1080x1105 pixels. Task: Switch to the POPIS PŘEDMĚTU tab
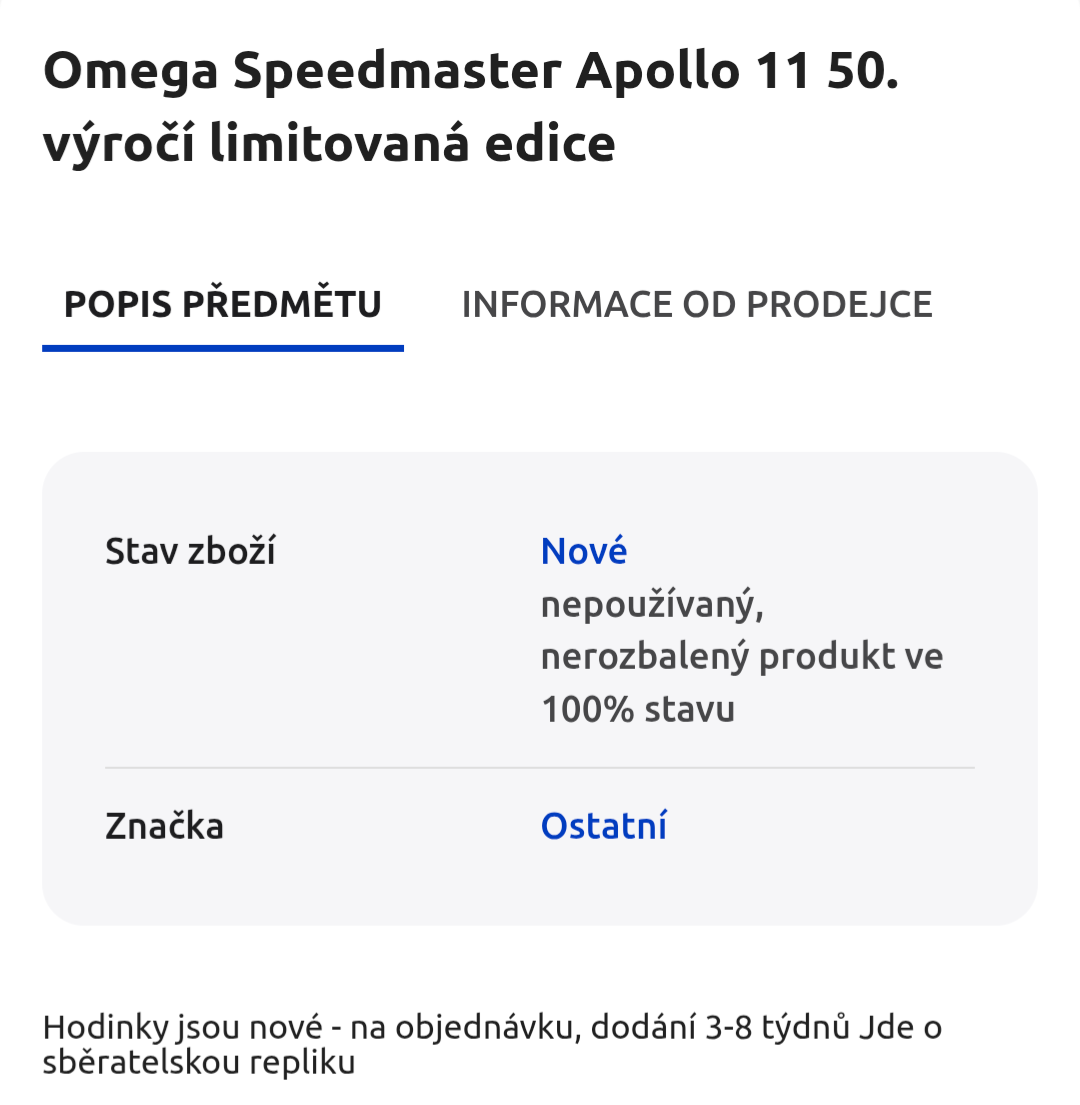(x=223, y=304)
